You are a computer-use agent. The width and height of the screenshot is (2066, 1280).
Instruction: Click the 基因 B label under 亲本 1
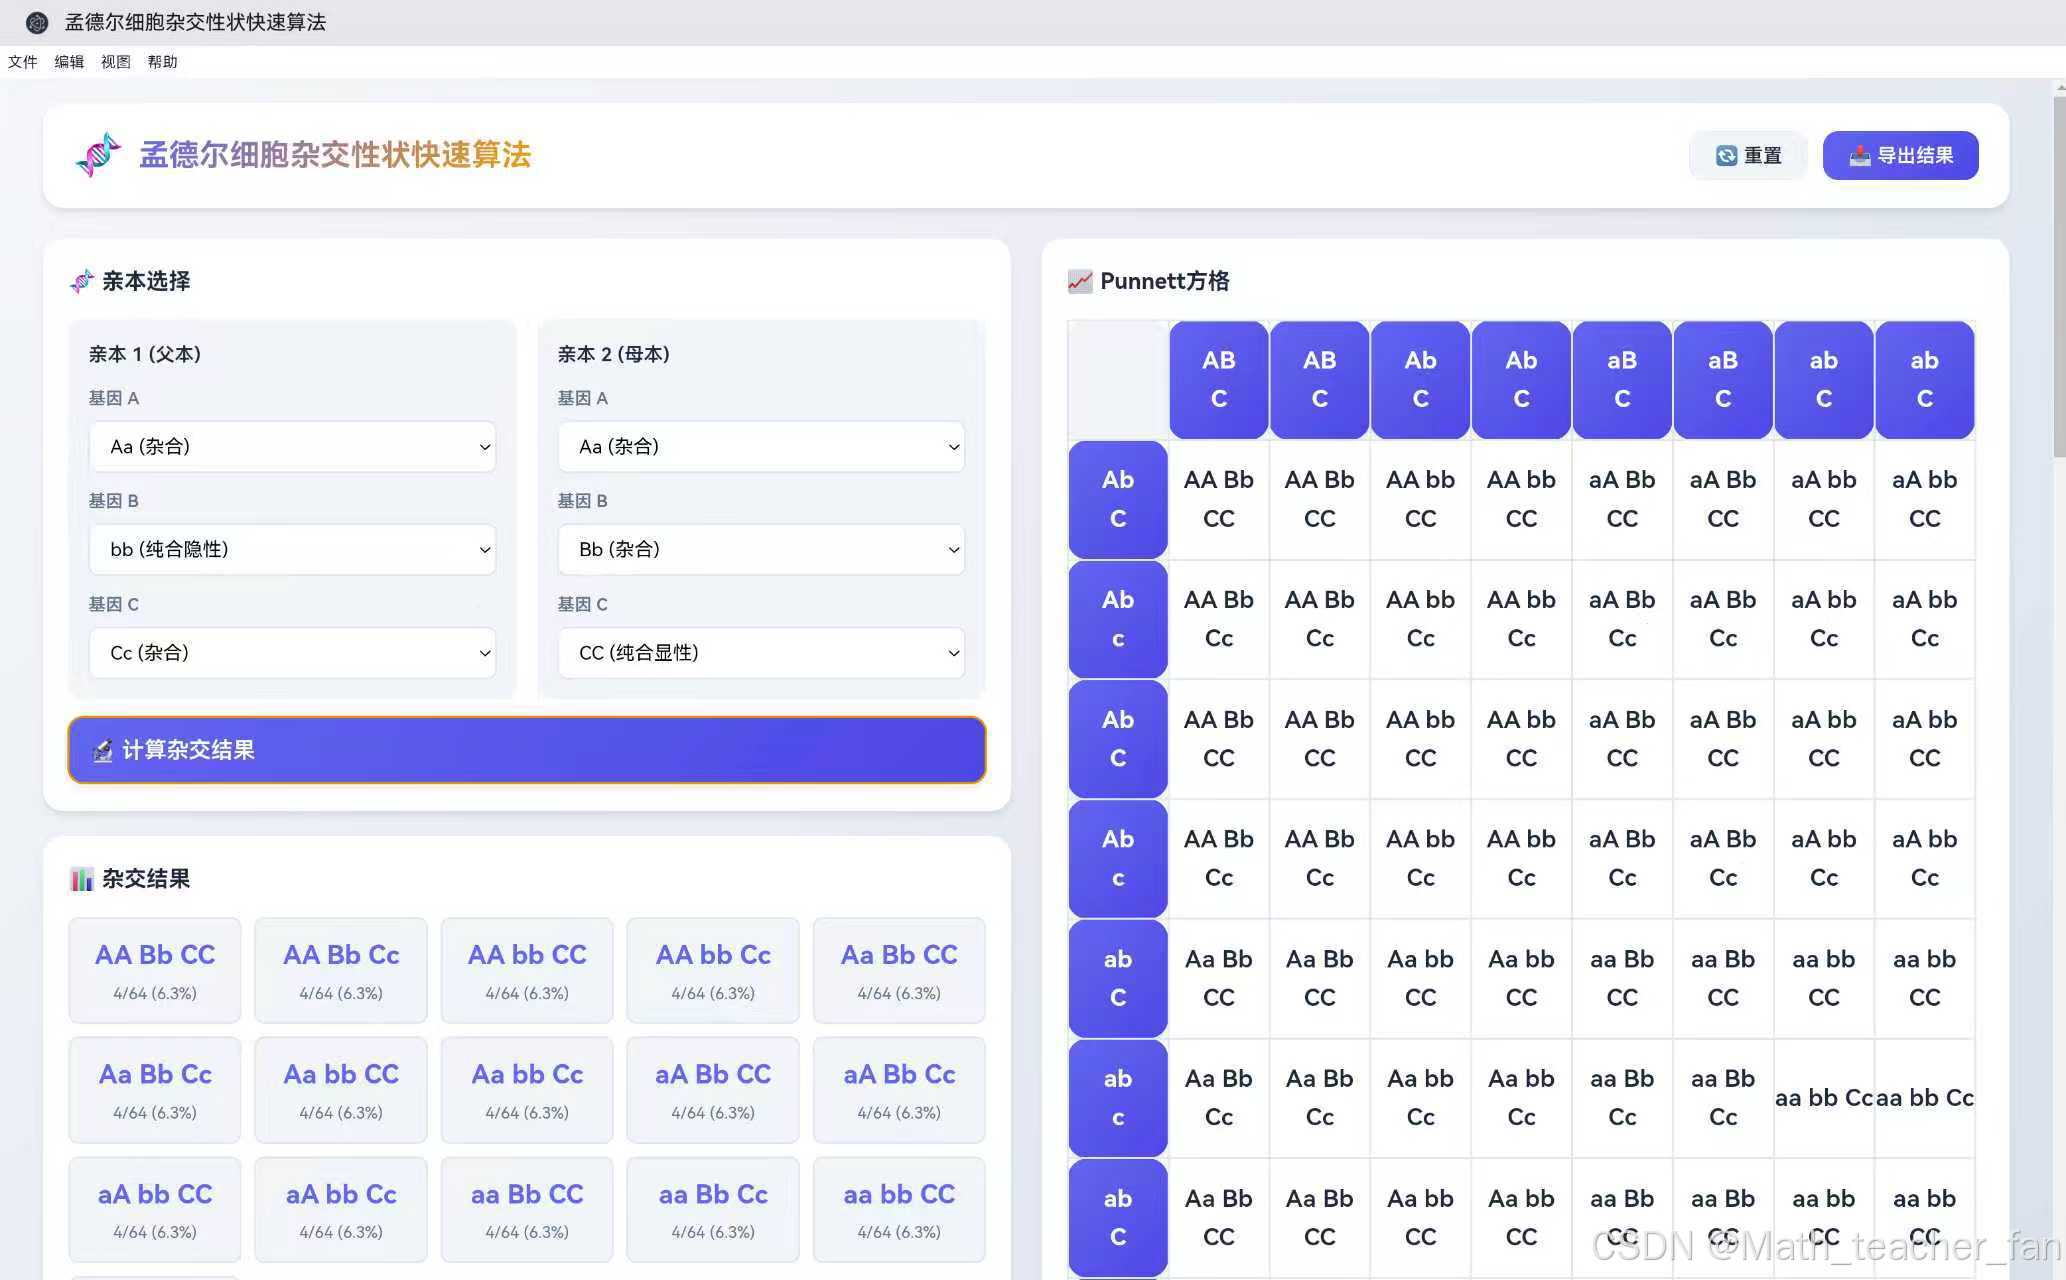114,501
